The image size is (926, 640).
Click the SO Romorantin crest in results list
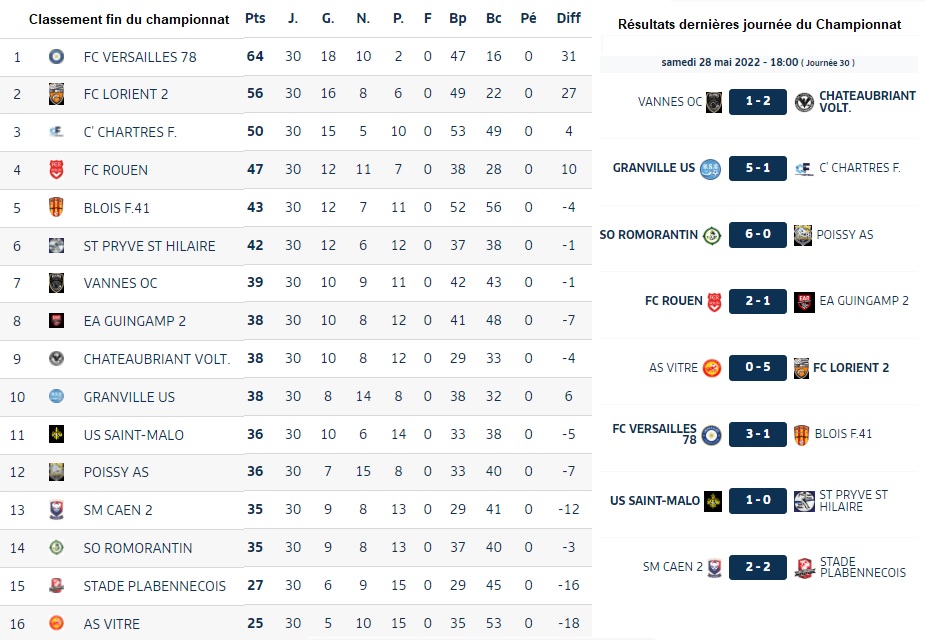click(711, 235)
